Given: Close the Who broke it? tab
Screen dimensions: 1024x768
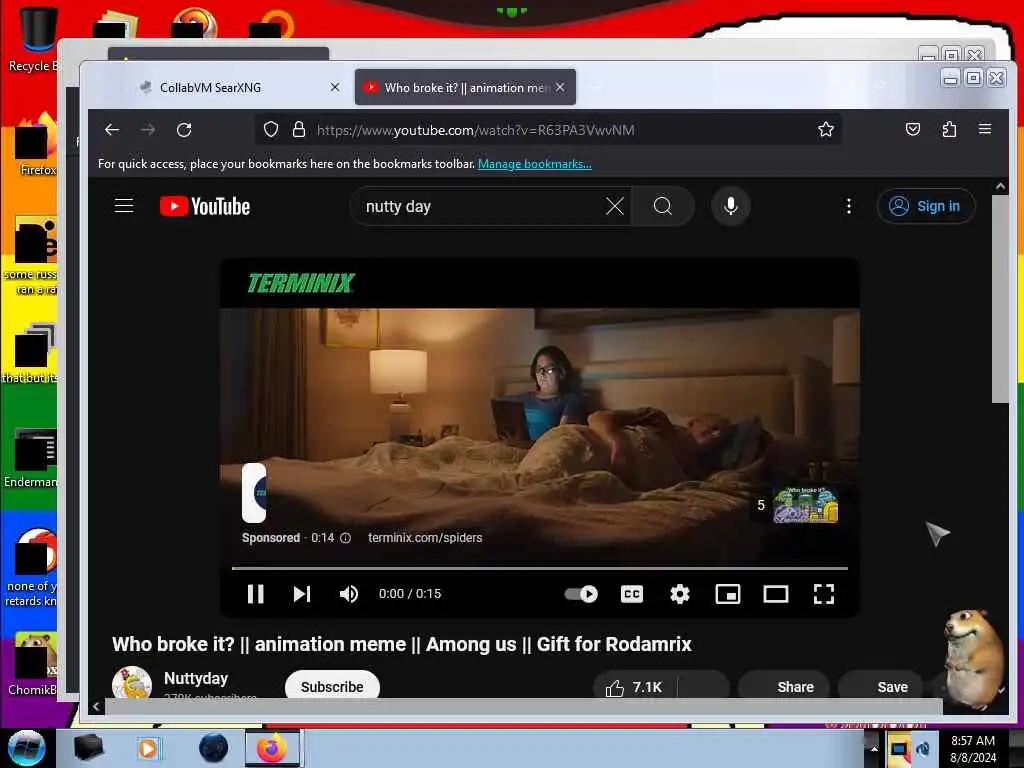Looking at the screenshot, I should point(560,87).
